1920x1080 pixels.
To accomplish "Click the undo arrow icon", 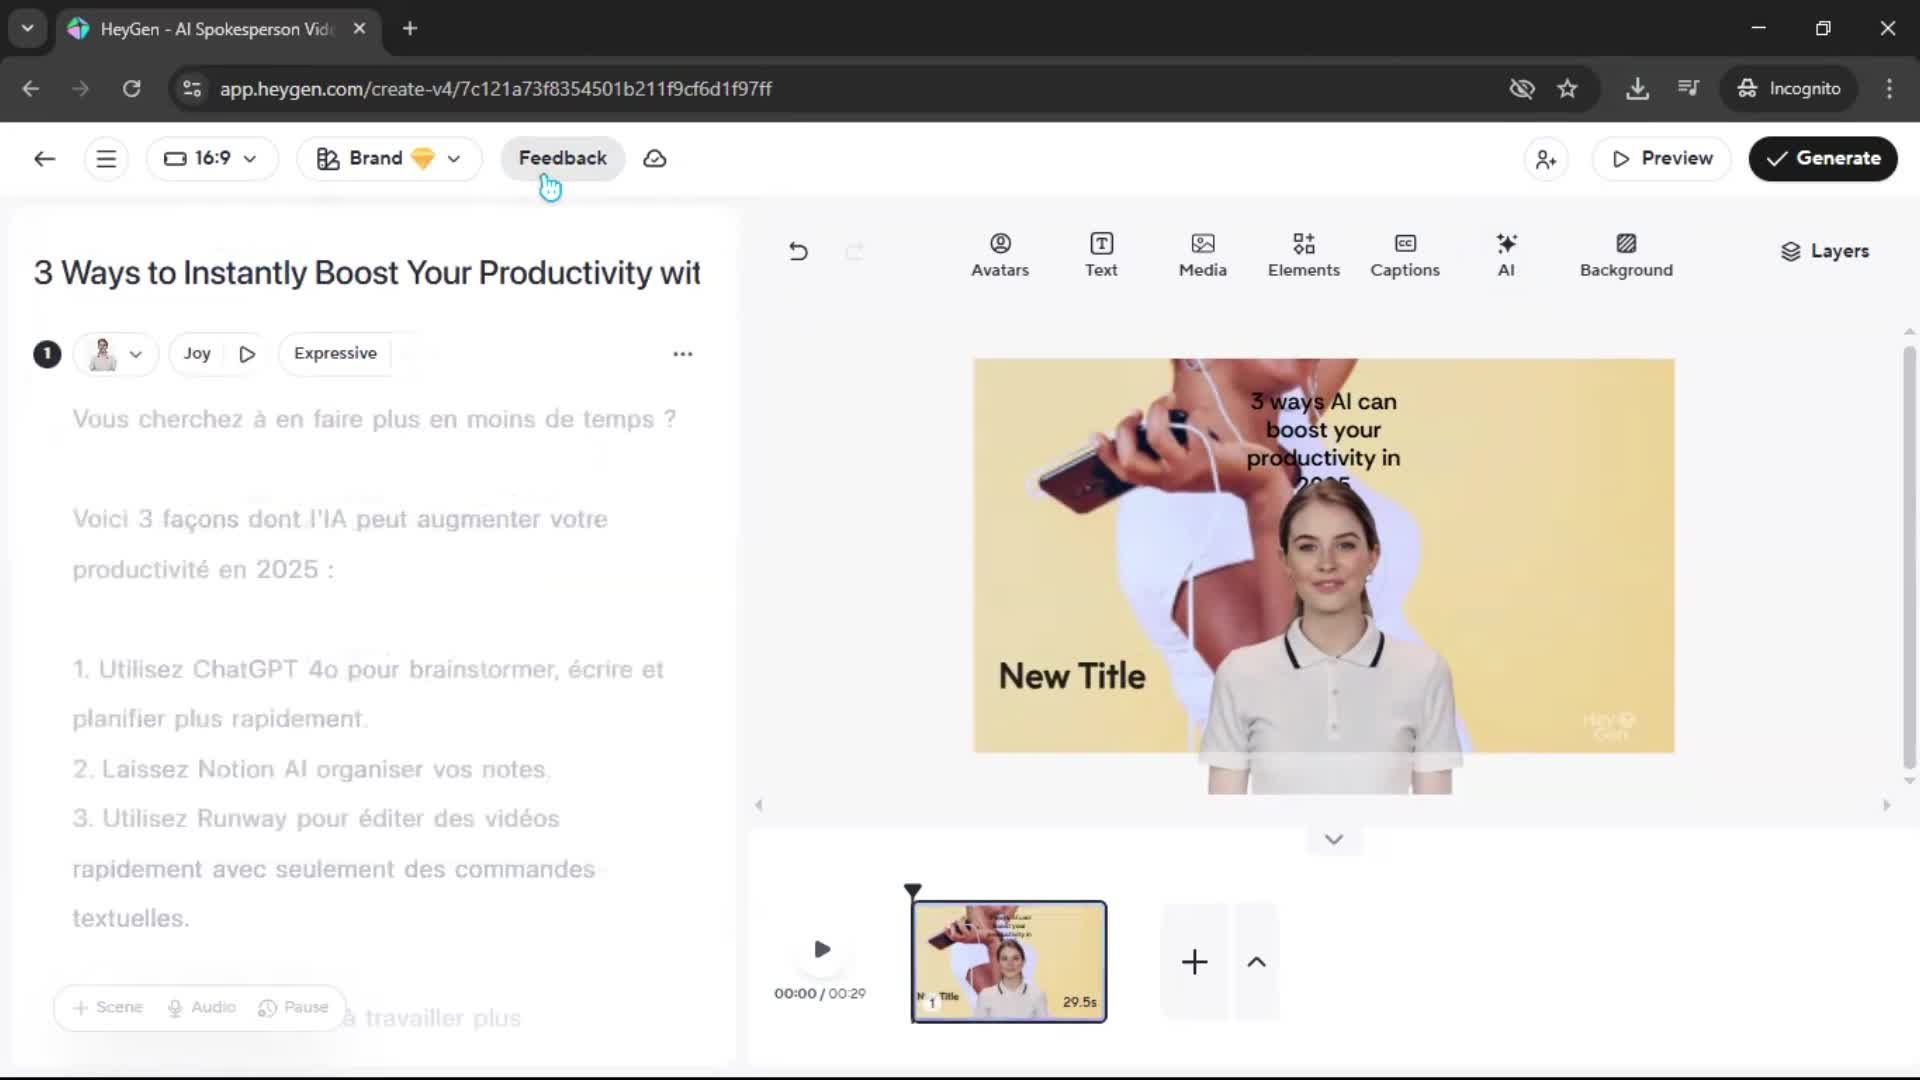I will coord(798,251).
